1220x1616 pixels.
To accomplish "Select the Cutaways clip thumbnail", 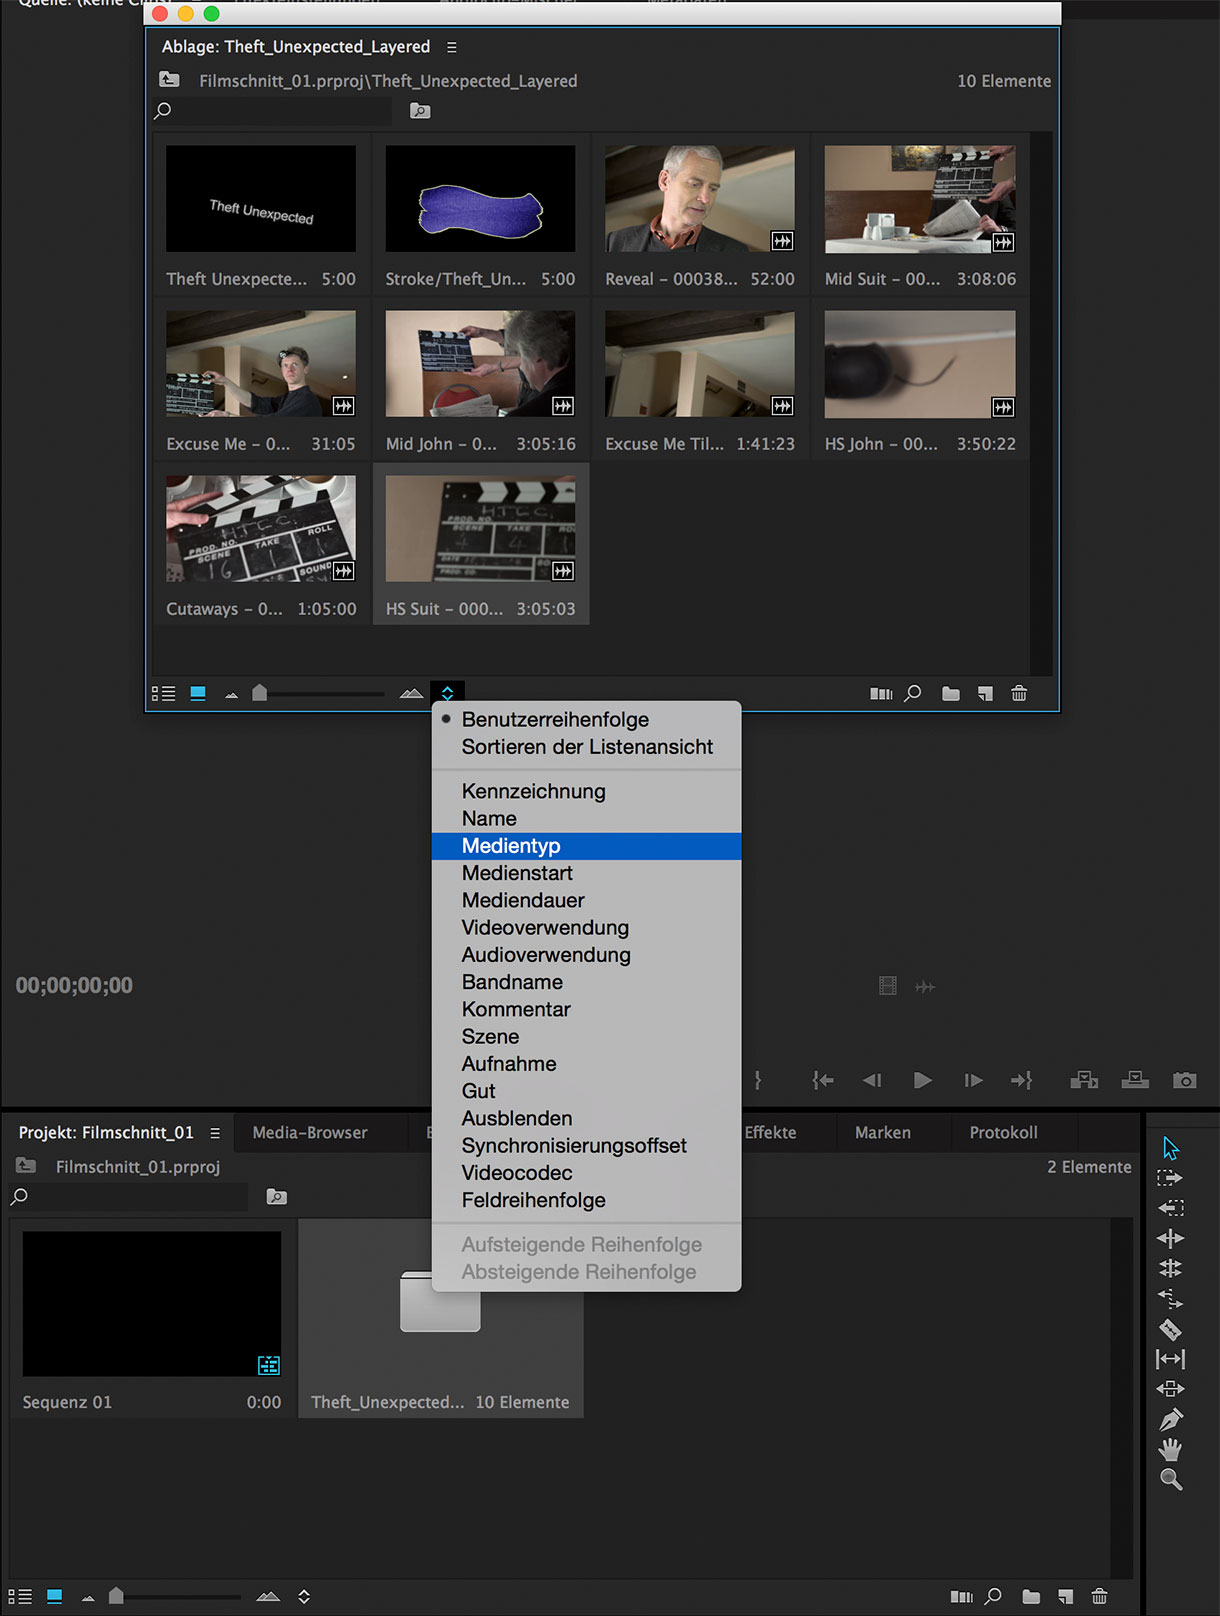I will click(261, 529).
